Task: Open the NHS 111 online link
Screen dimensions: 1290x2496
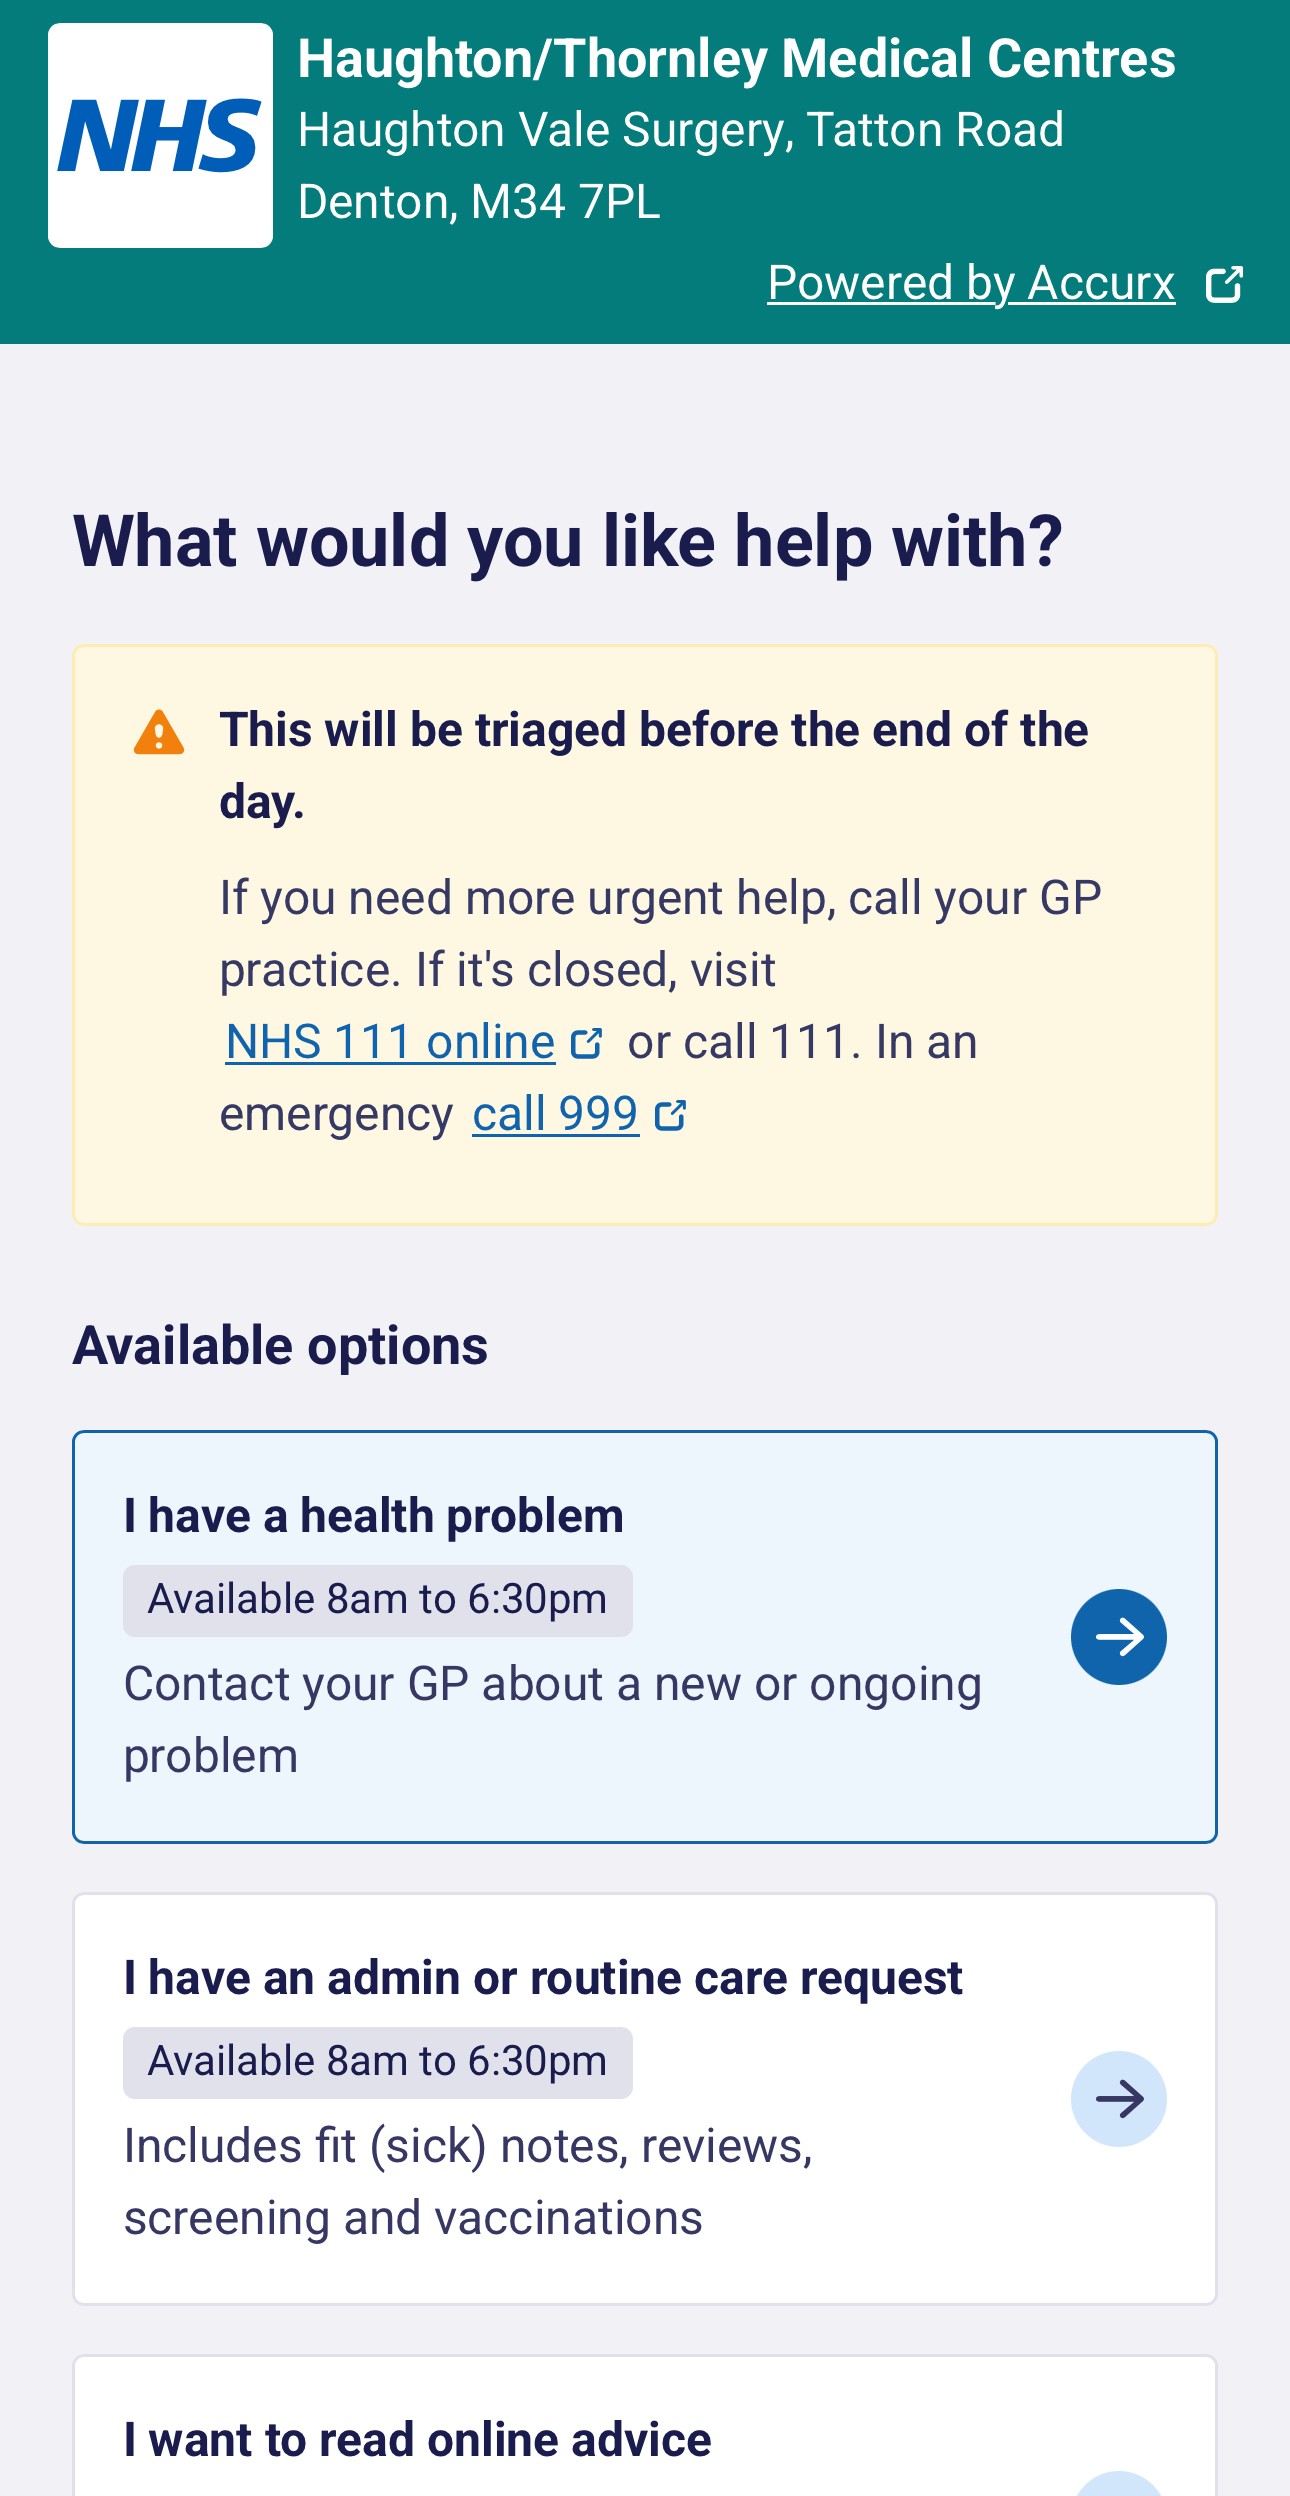Action: coord(390,1042)
